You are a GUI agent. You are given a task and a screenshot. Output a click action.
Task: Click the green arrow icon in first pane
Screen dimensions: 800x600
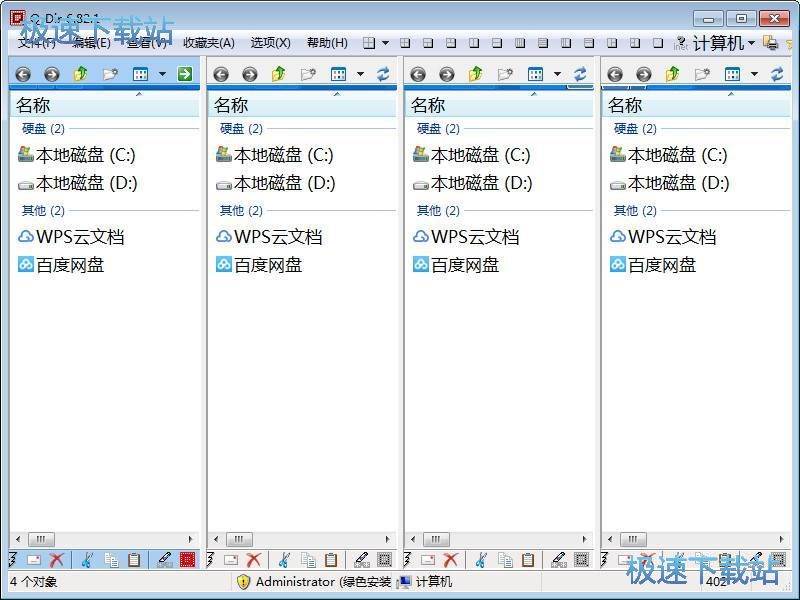pyautogui.click(x=185, y=74)
